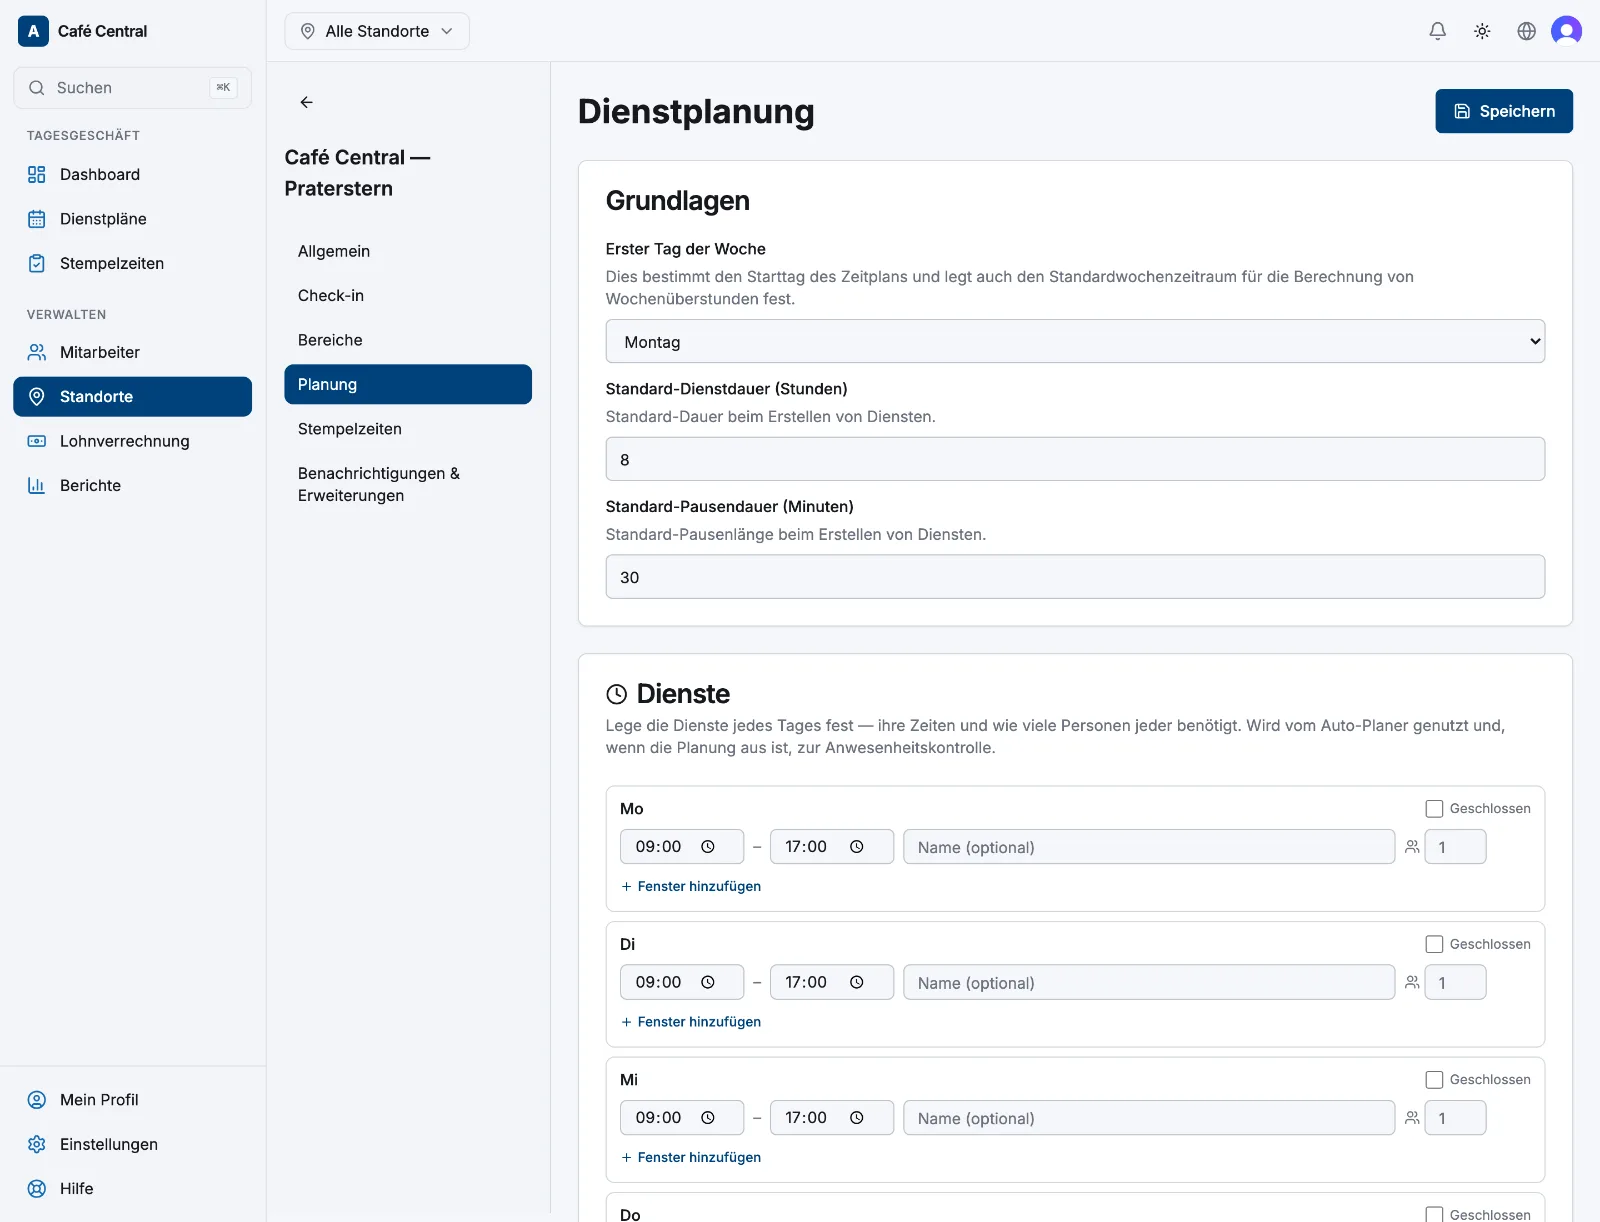The height and width of the screenshot is (1222, 1600).
Task: Click Di start time field 09:00
Action: tap(682, 982)
